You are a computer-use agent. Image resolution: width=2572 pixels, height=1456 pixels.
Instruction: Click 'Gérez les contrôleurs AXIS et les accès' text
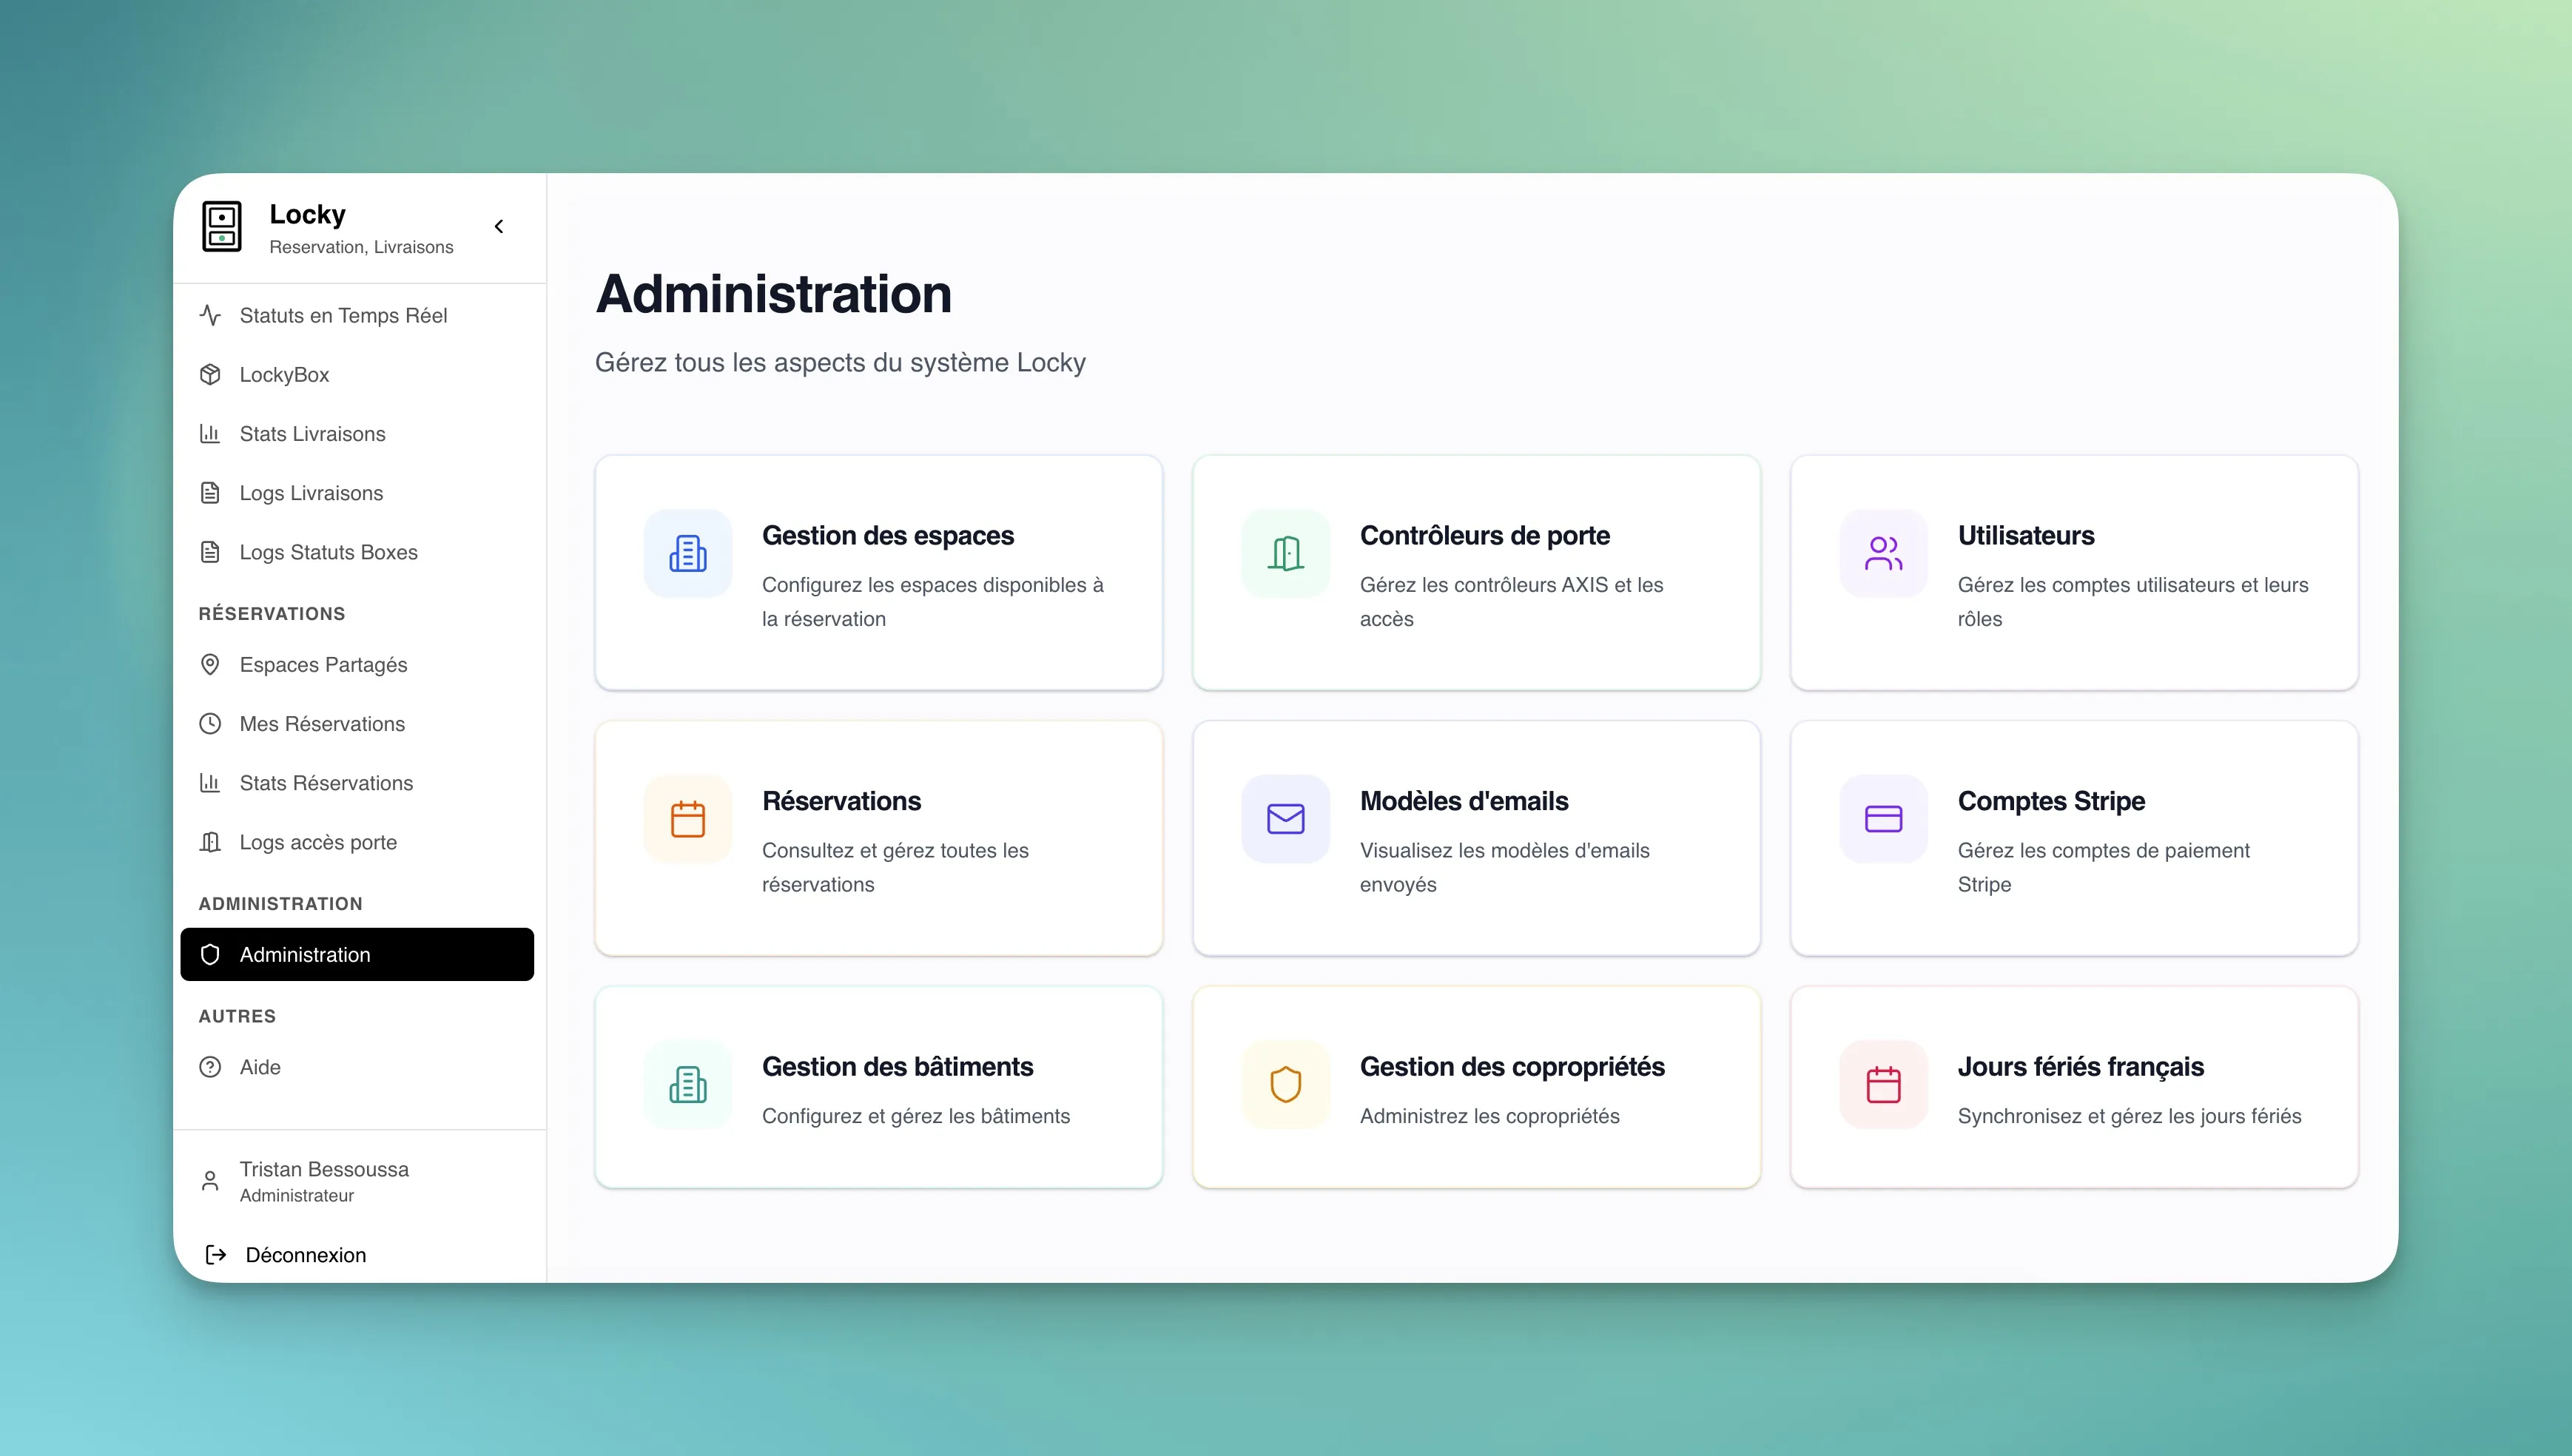pyautogui.click(x=1511, y=601)
